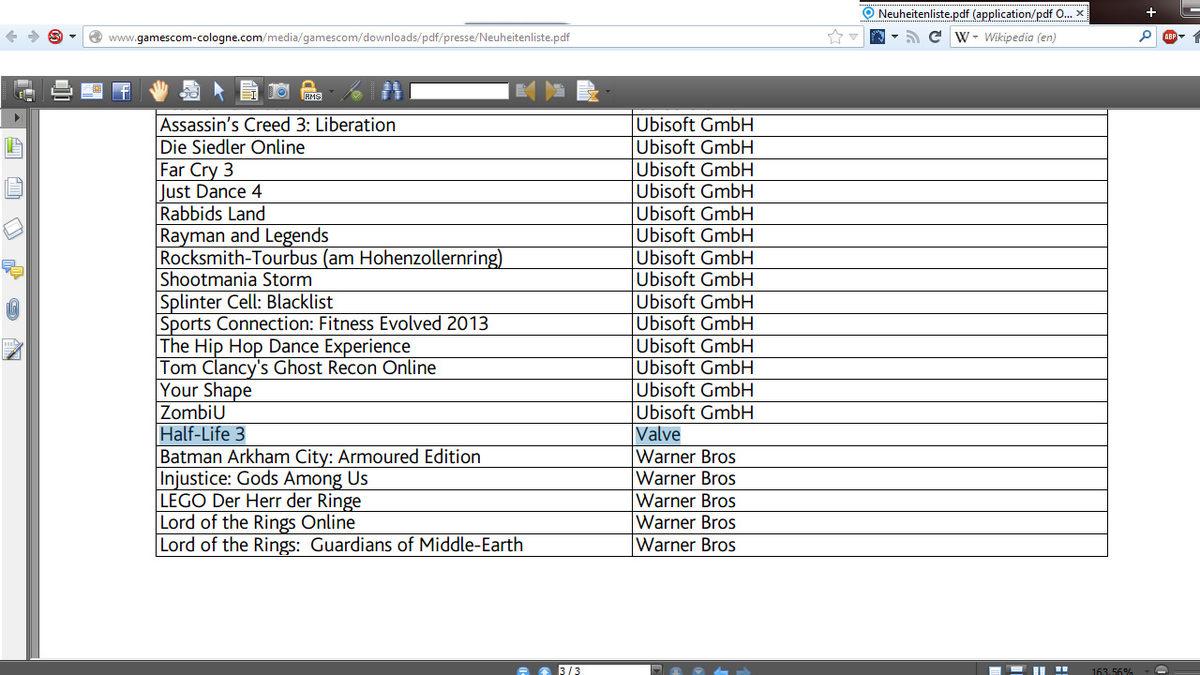Open the attachments paperclip panel
The width and height of the screenshot is (1200, 675).
13,309
